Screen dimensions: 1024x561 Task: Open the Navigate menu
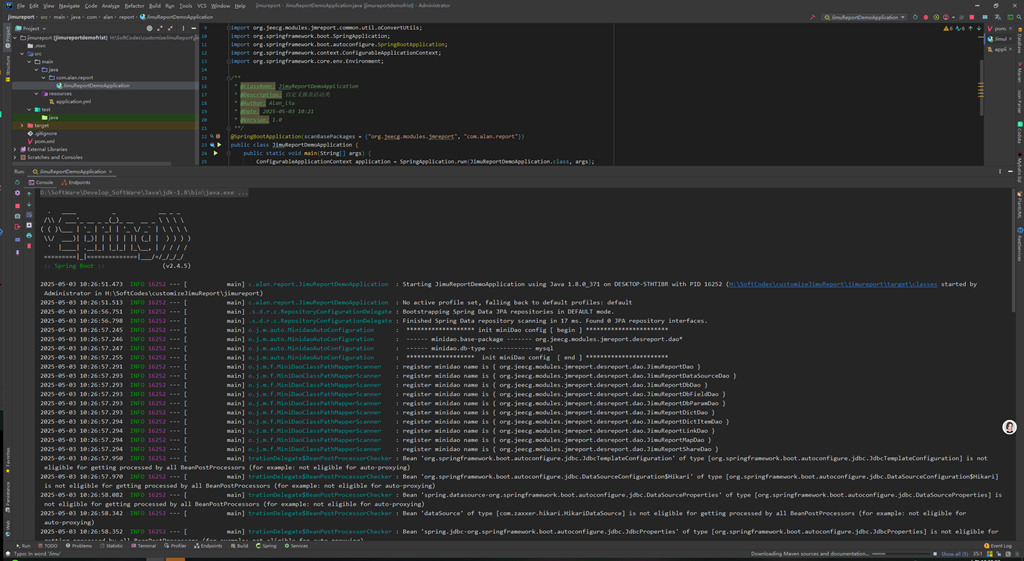69,6
